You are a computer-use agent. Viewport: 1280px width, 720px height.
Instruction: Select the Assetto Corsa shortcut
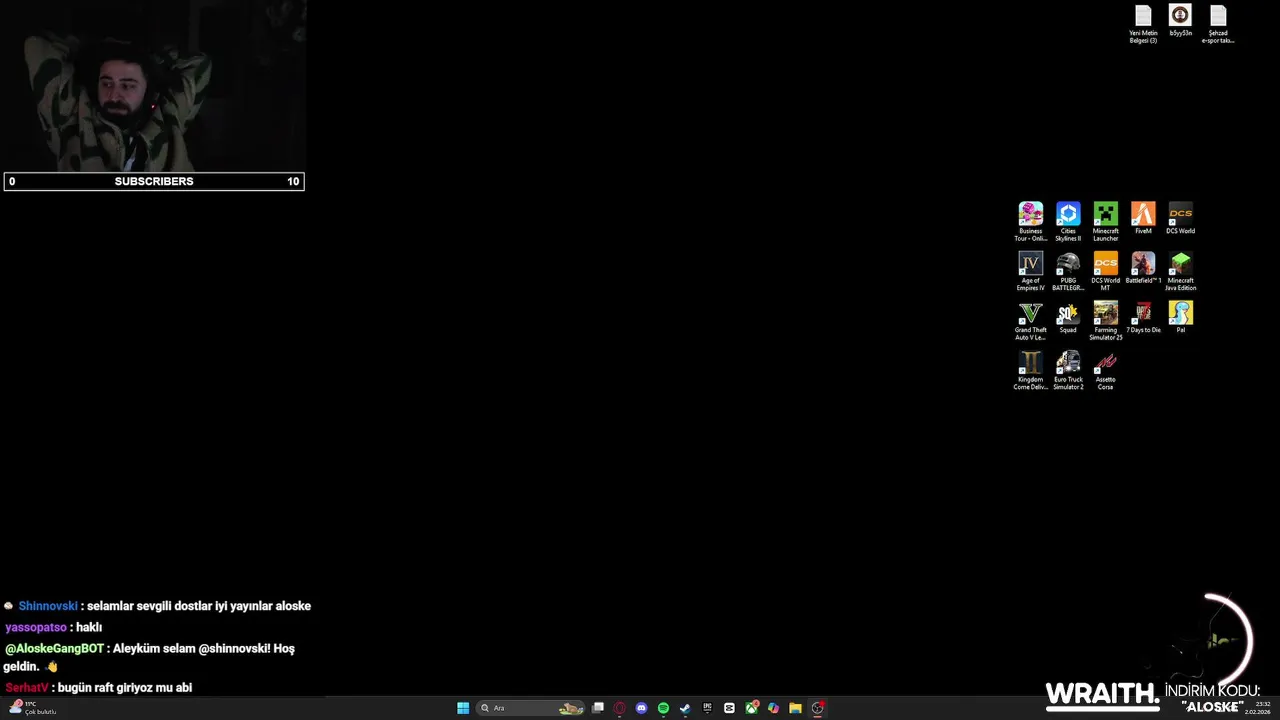(x=1105, y=370)
